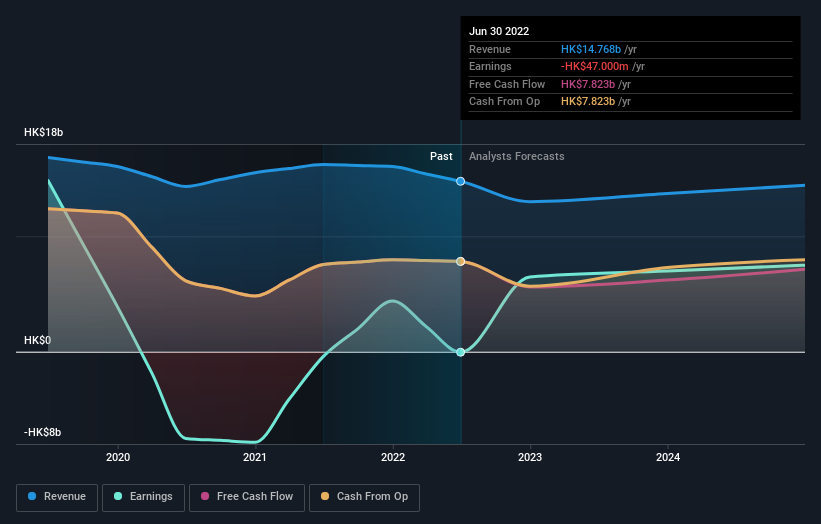Screen dimensions: 821x524
Task: Toggle the Earnings legend button
Action: click(143, 497)
